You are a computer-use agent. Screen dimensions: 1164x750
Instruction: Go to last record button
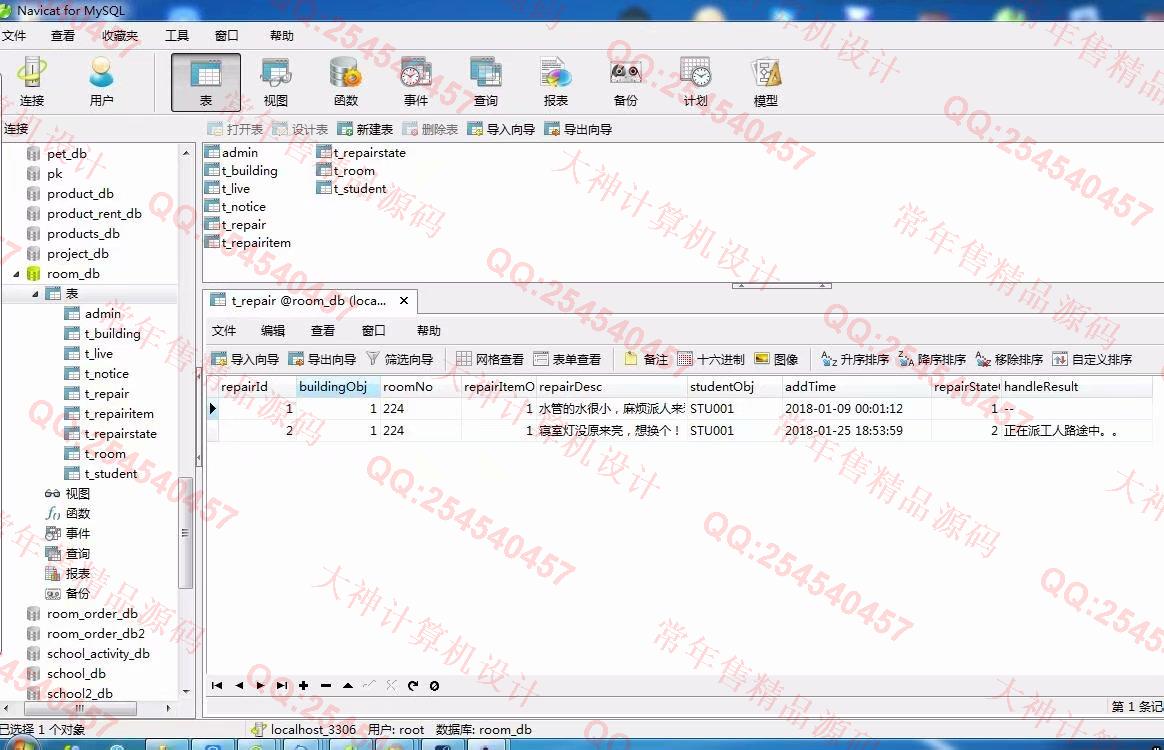[282, 685]
